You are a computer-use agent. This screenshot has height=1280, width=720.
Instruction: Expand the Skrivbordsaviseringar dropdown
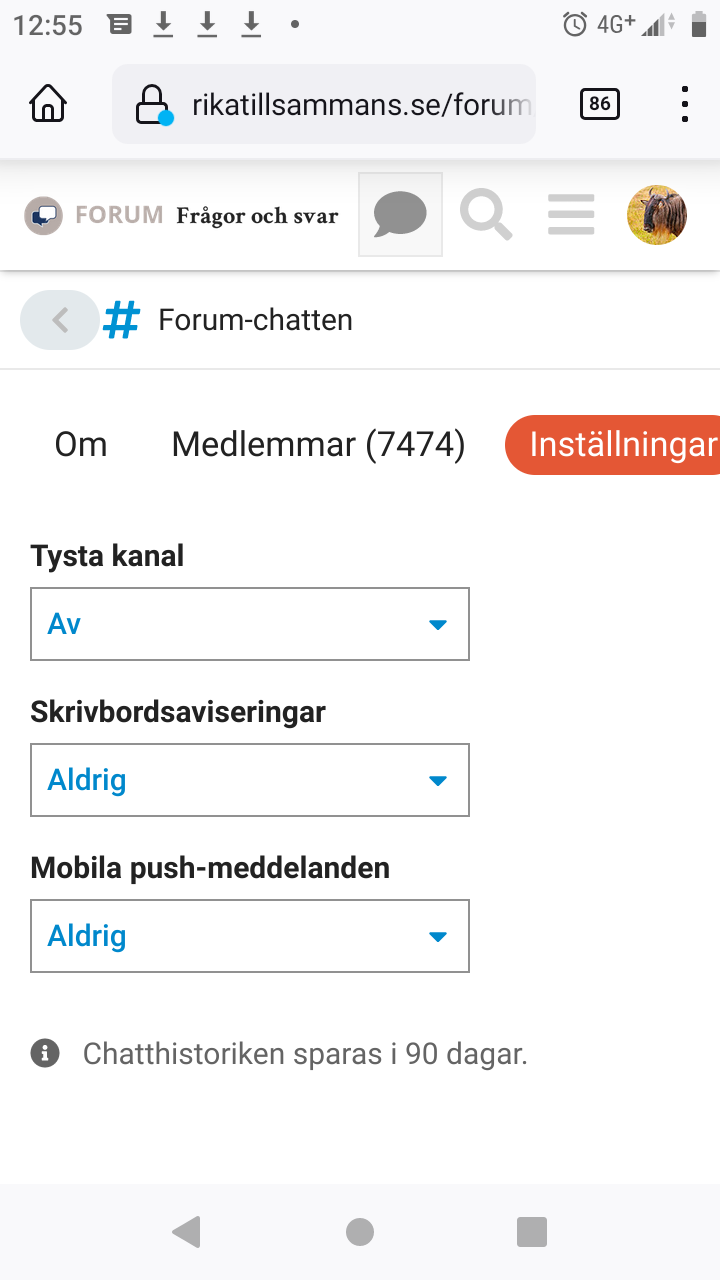coord(250,780)
